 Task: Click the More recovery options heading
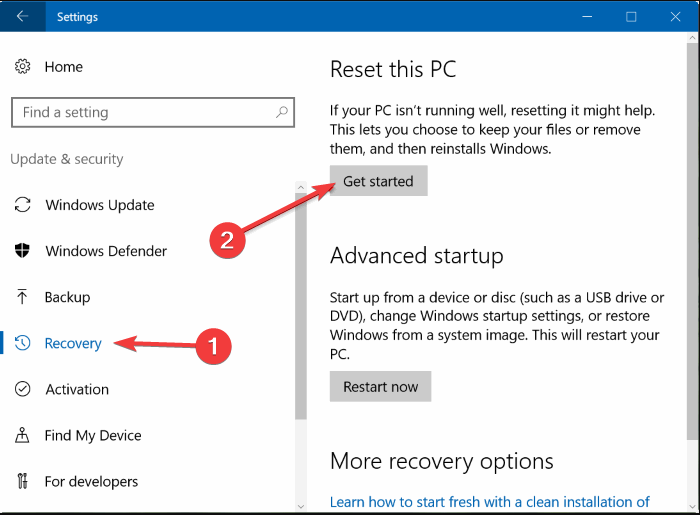click(x=442, y=461)
